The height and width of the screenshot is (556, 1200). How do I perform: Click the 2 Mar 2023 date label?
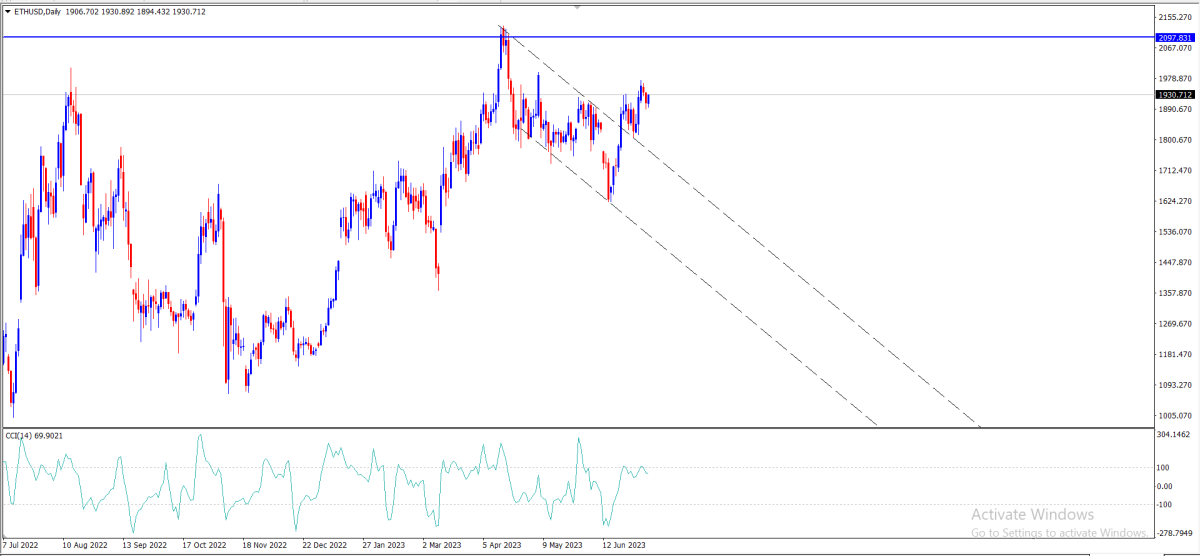point(442,546)
